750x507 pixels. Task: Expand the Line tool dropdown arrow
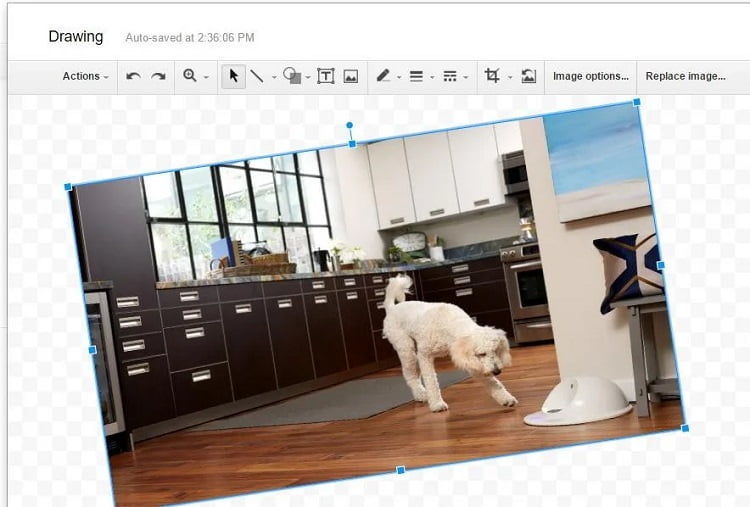(274, 77)
